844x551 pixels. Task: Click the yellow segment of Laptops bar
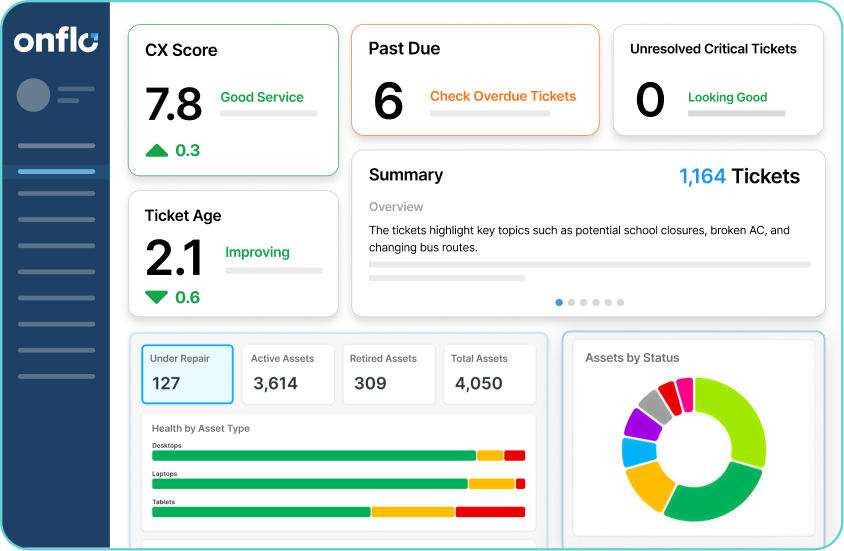click(491, 484)
